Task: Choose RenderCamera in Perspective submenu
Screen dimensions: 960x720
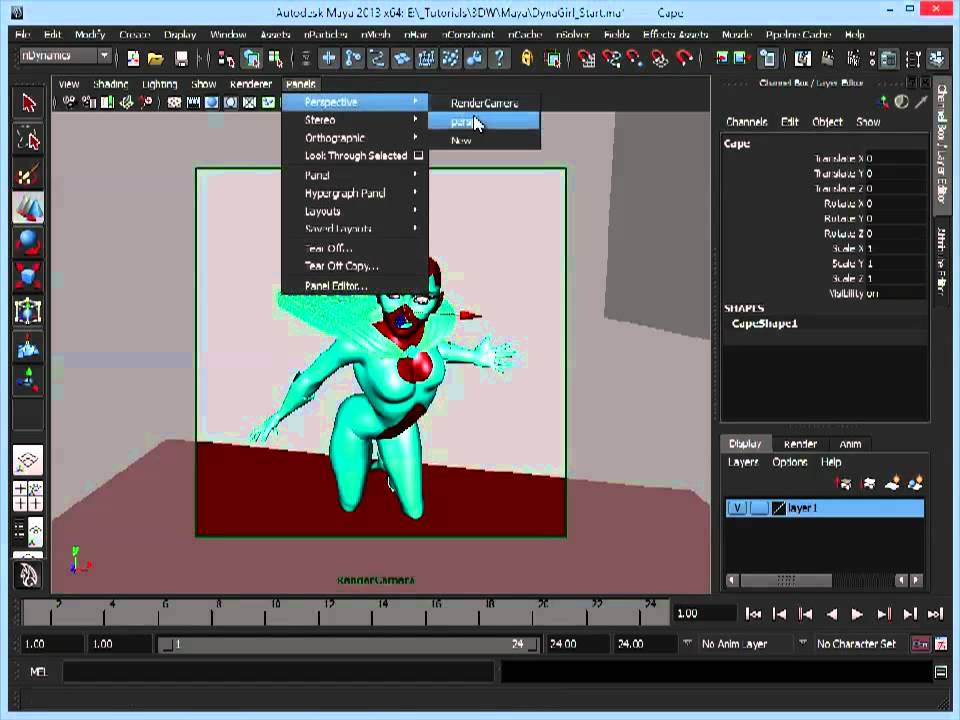Action: pos(484,103)
